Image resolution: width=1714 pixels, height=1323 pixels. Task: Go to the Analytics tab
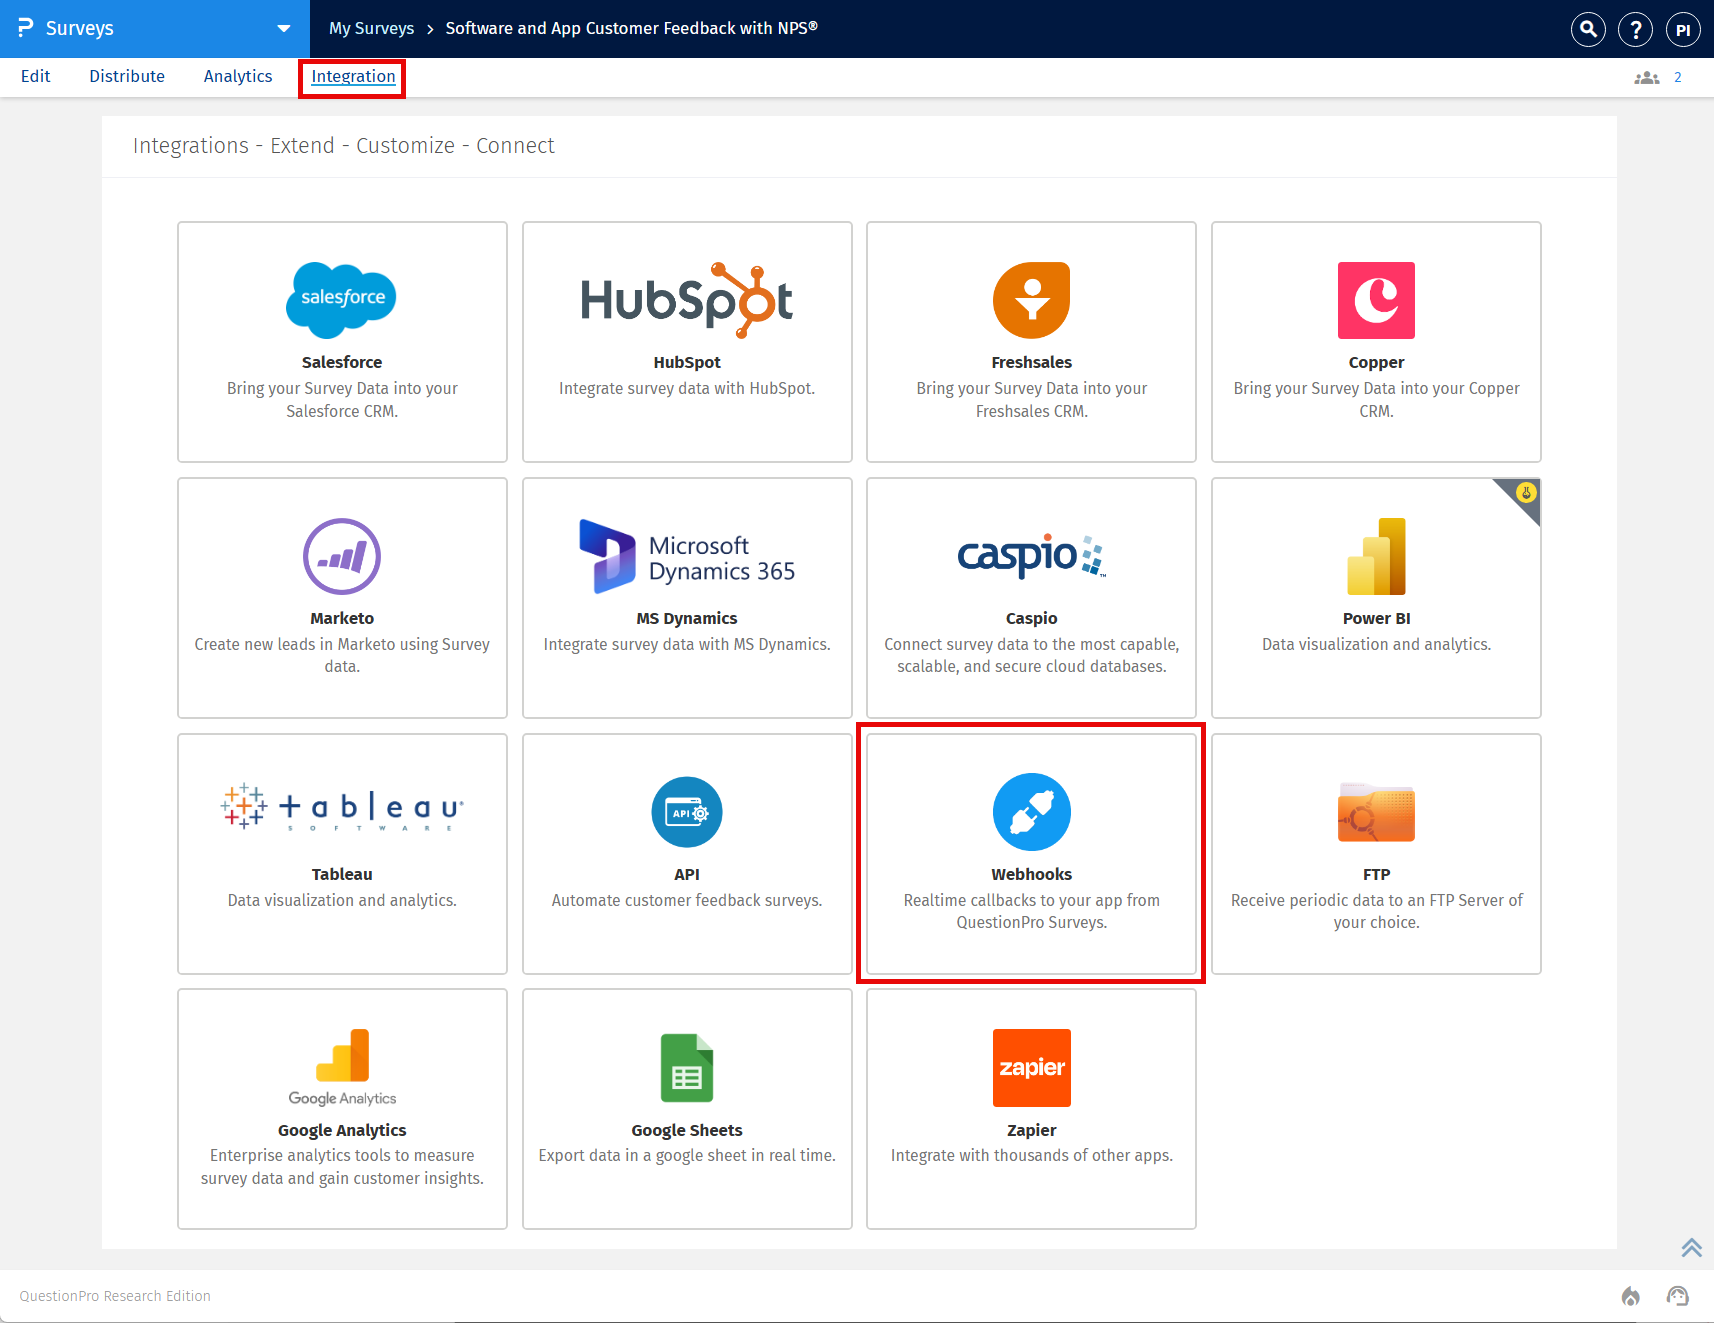(238, 76)
